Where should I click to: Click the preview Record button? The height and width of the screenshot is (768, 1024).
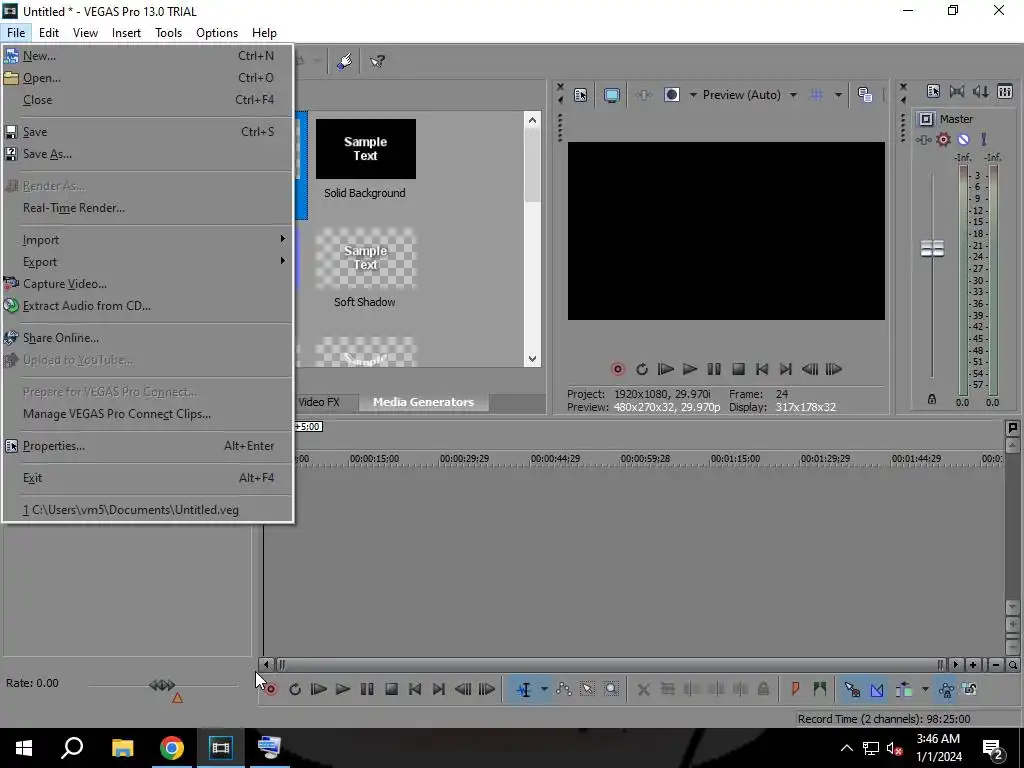pyautogui.click(x=617, y=369)
